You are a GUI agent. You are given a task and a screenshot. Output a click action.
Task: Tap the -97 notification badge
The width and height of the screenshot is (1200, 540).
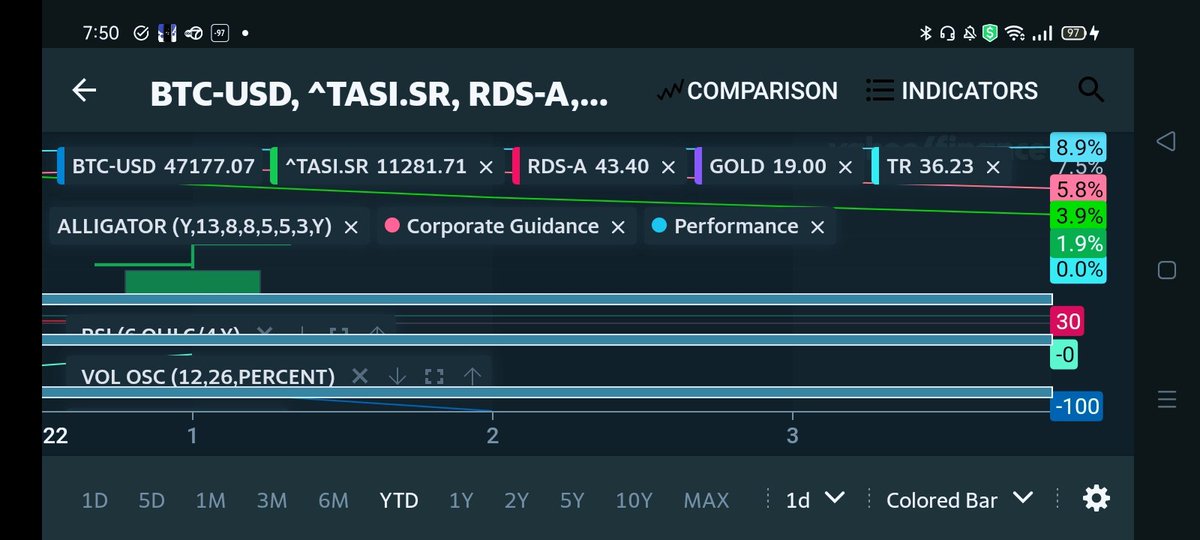point(220,33)
